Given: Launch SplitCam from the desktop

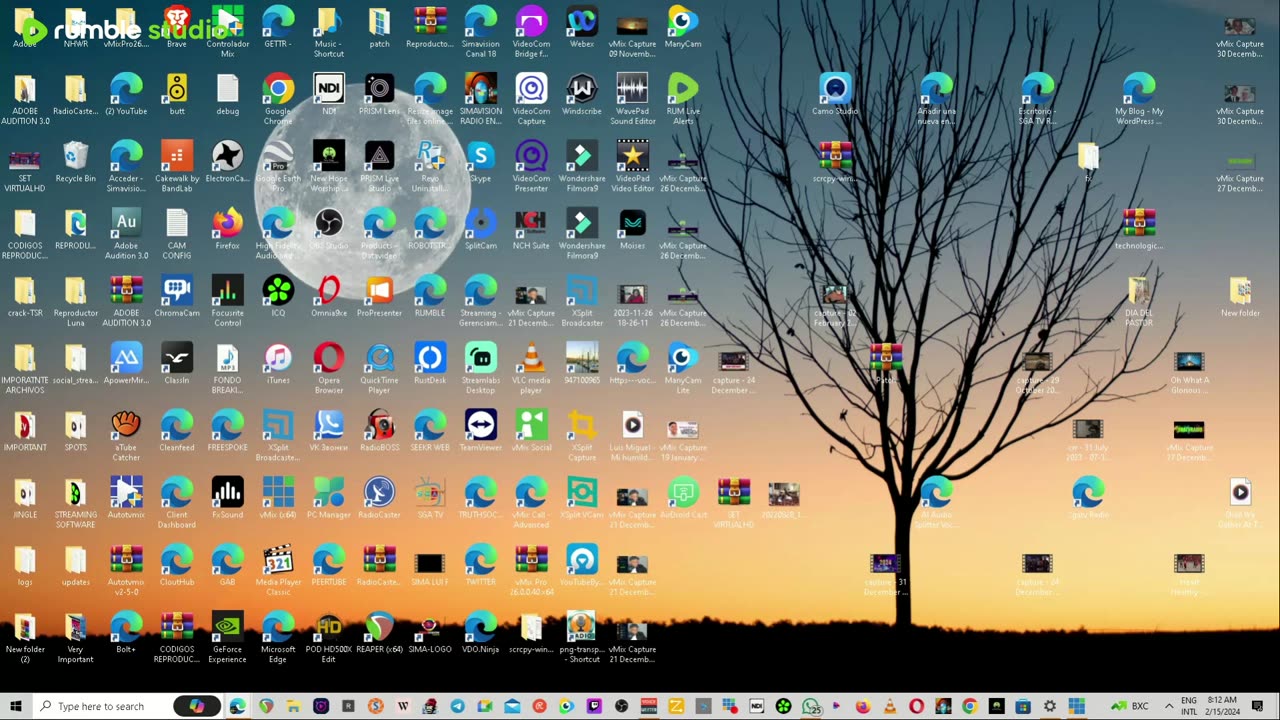Looking at the screenshot, I should coord(481,228).
